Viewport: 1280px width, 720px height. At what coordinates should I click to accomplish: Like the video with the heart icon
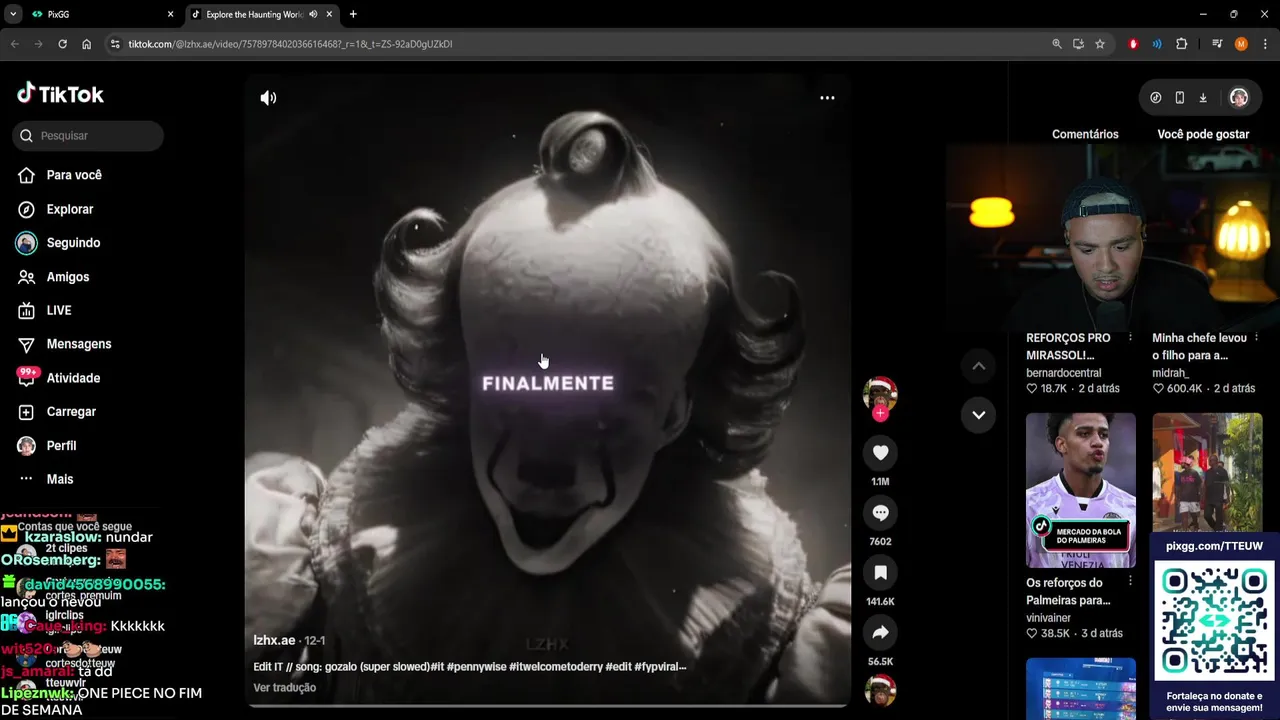coord(880,453)
